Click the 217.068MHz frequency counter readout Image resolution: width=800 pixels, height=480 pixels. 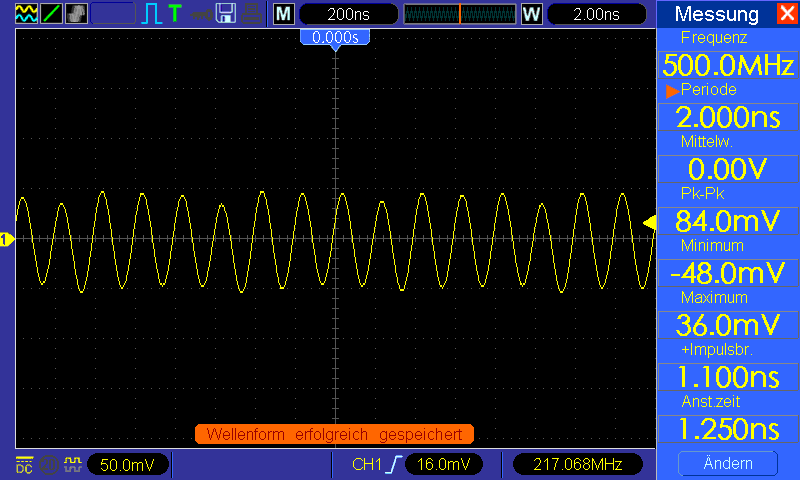point(578,464)
